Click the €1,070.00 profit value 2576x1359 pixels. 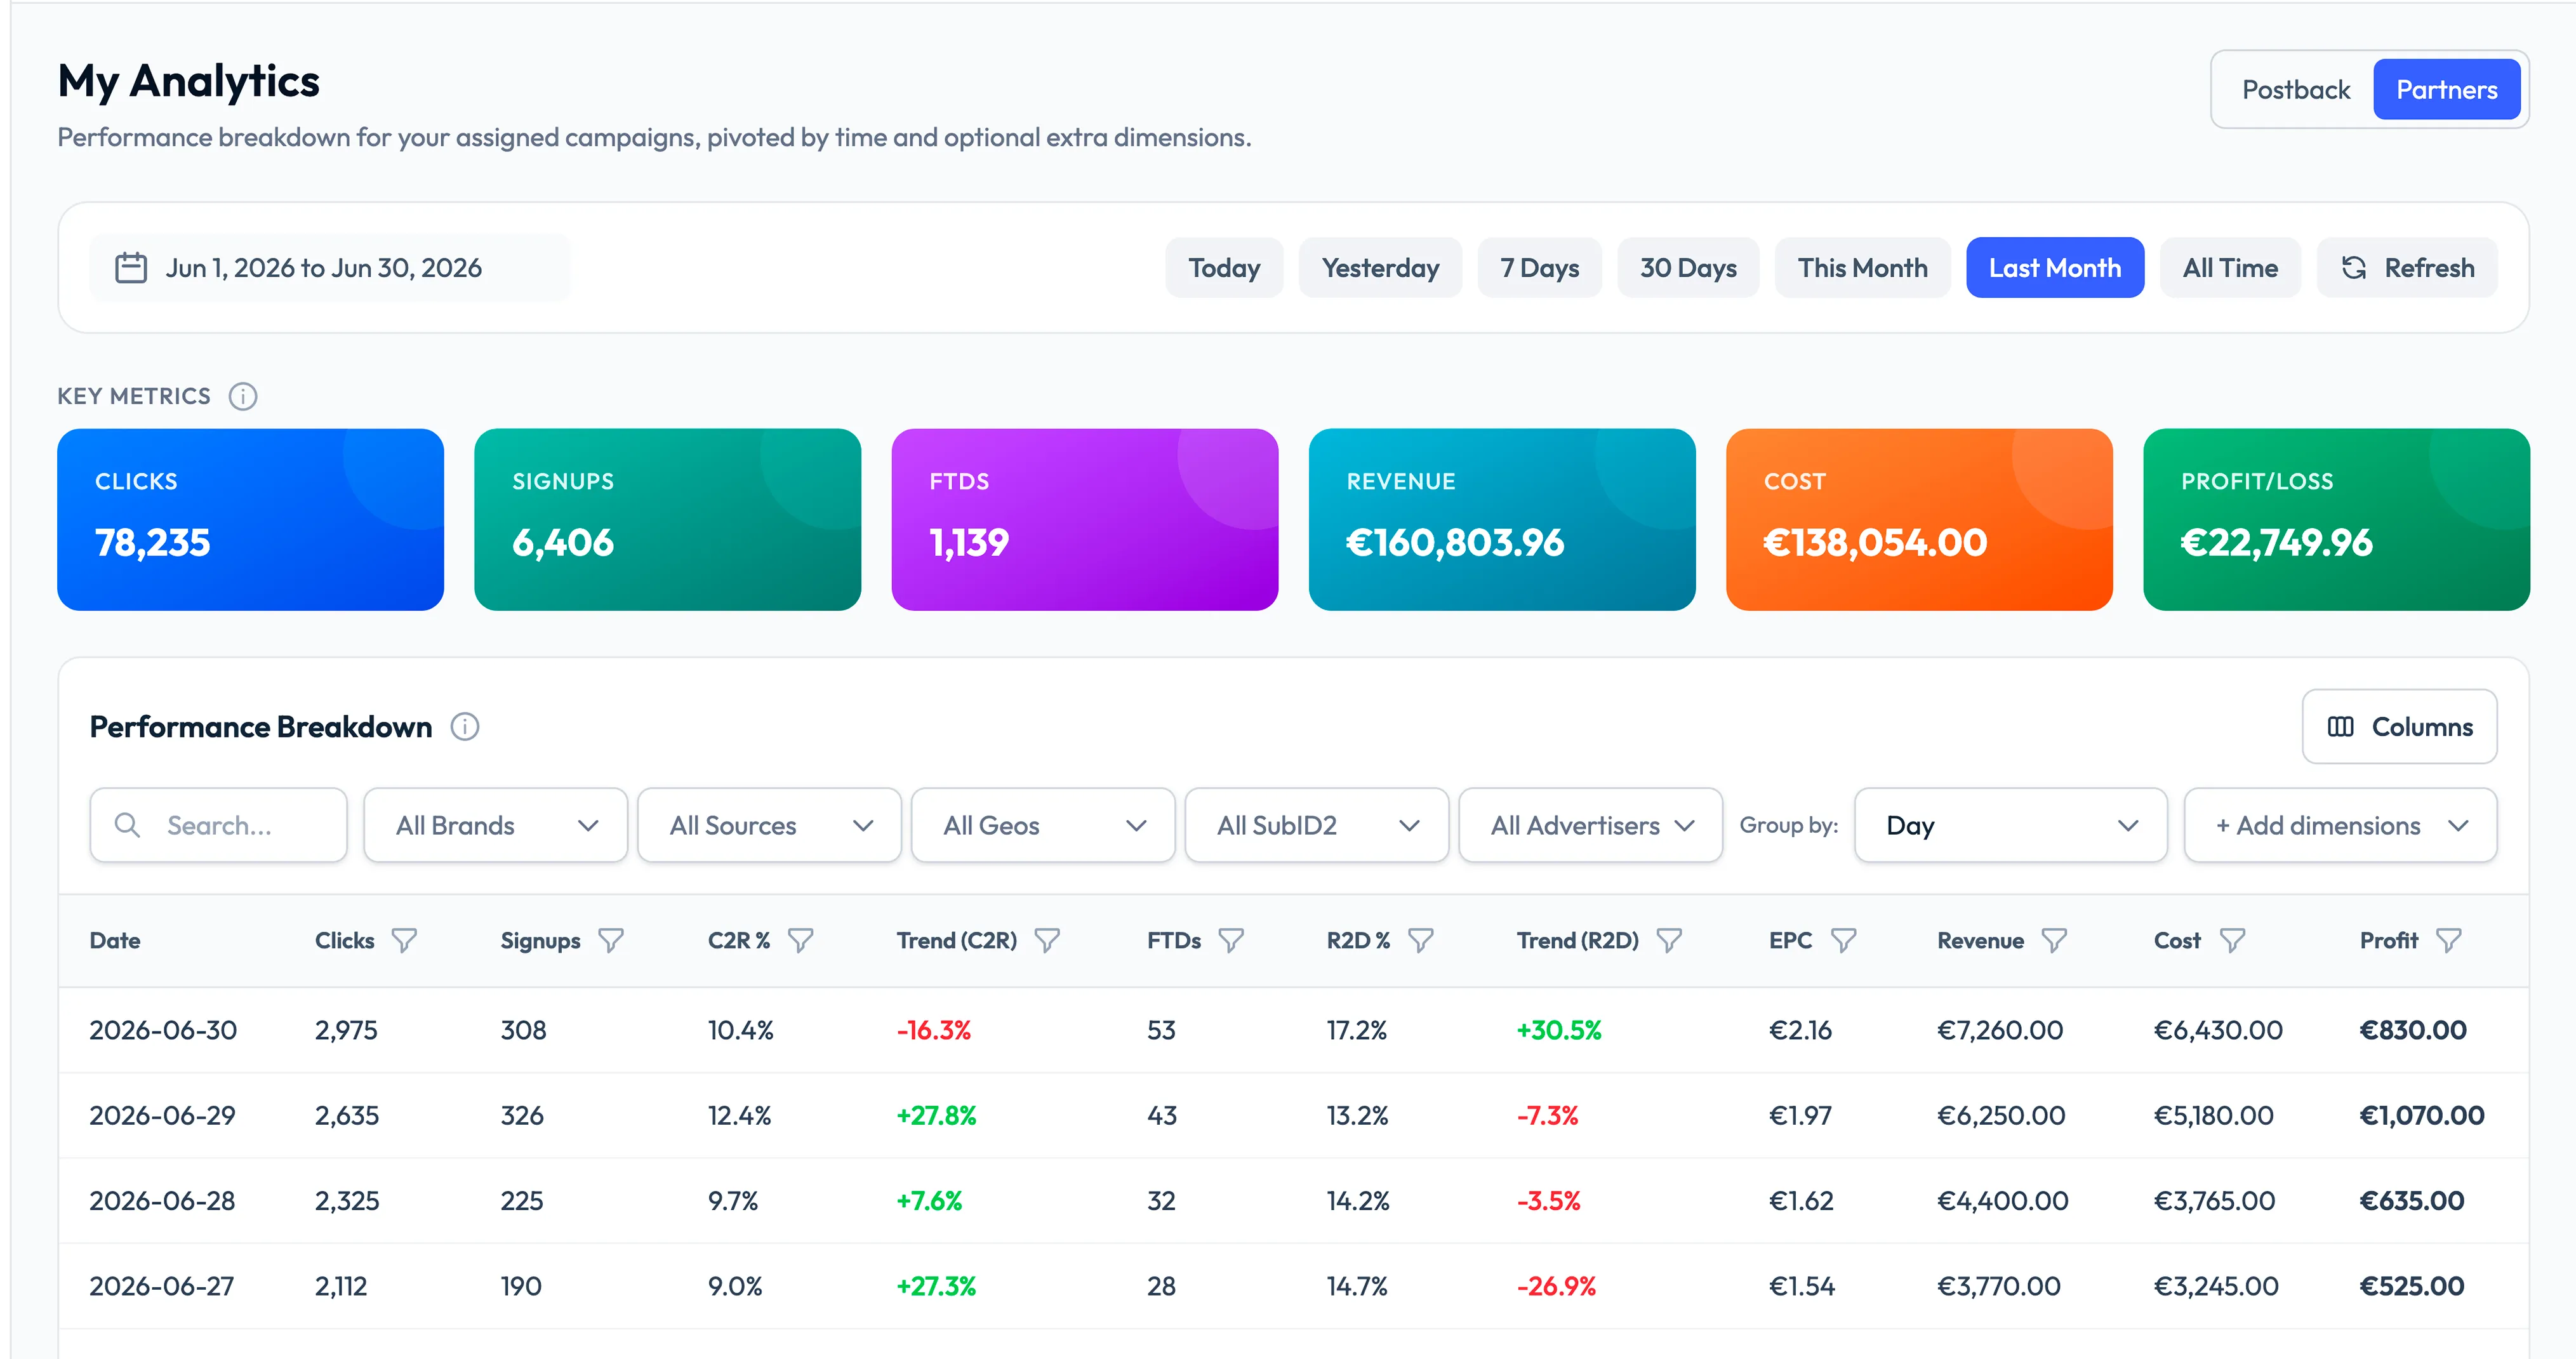[2422, 1116]
